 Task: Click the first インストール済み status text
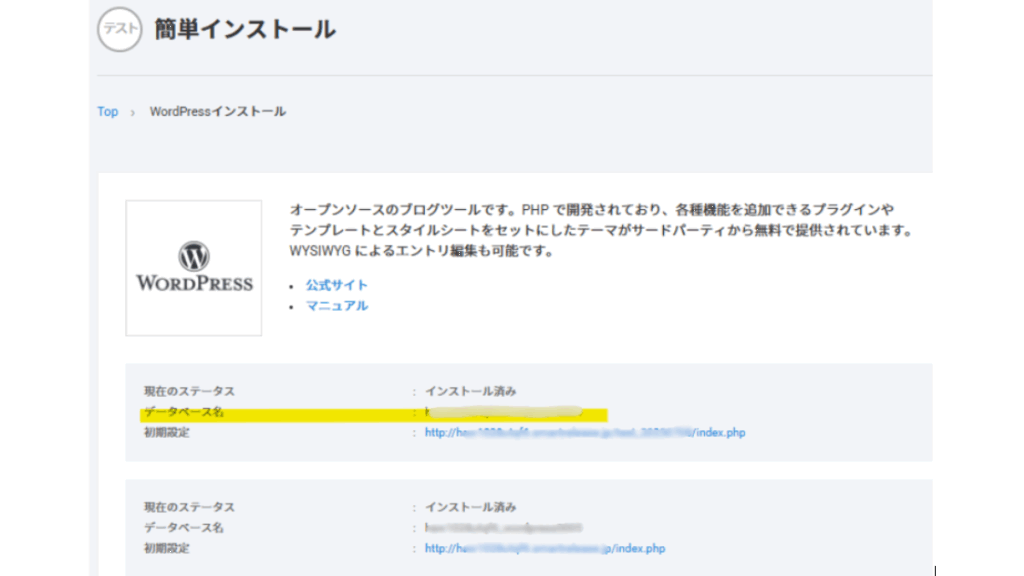point(470,391)
